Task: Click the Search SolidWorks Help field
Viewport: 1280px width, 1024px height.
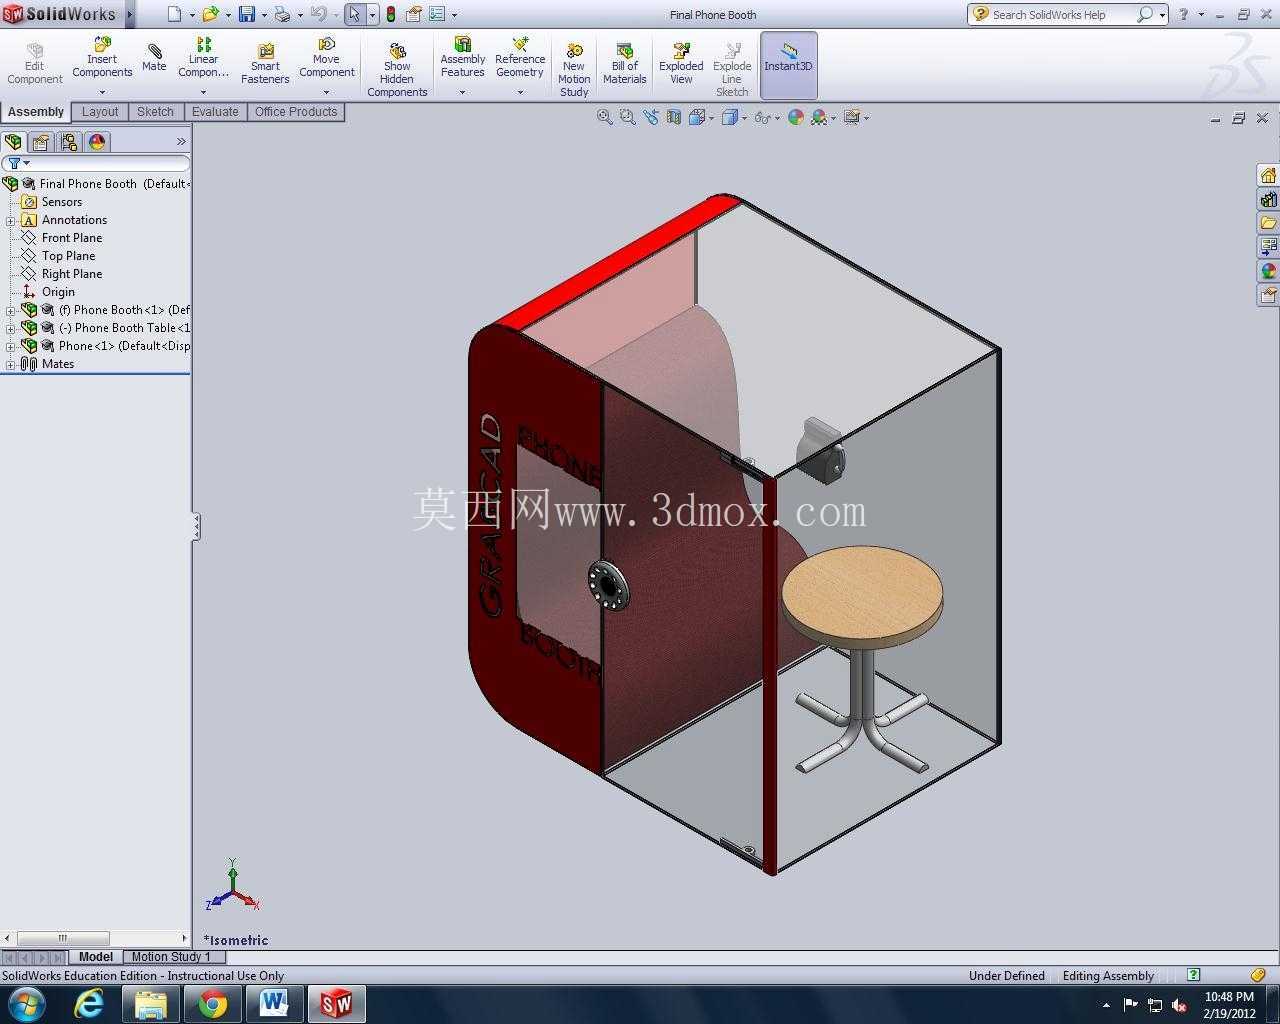Action: (1062, 14)
